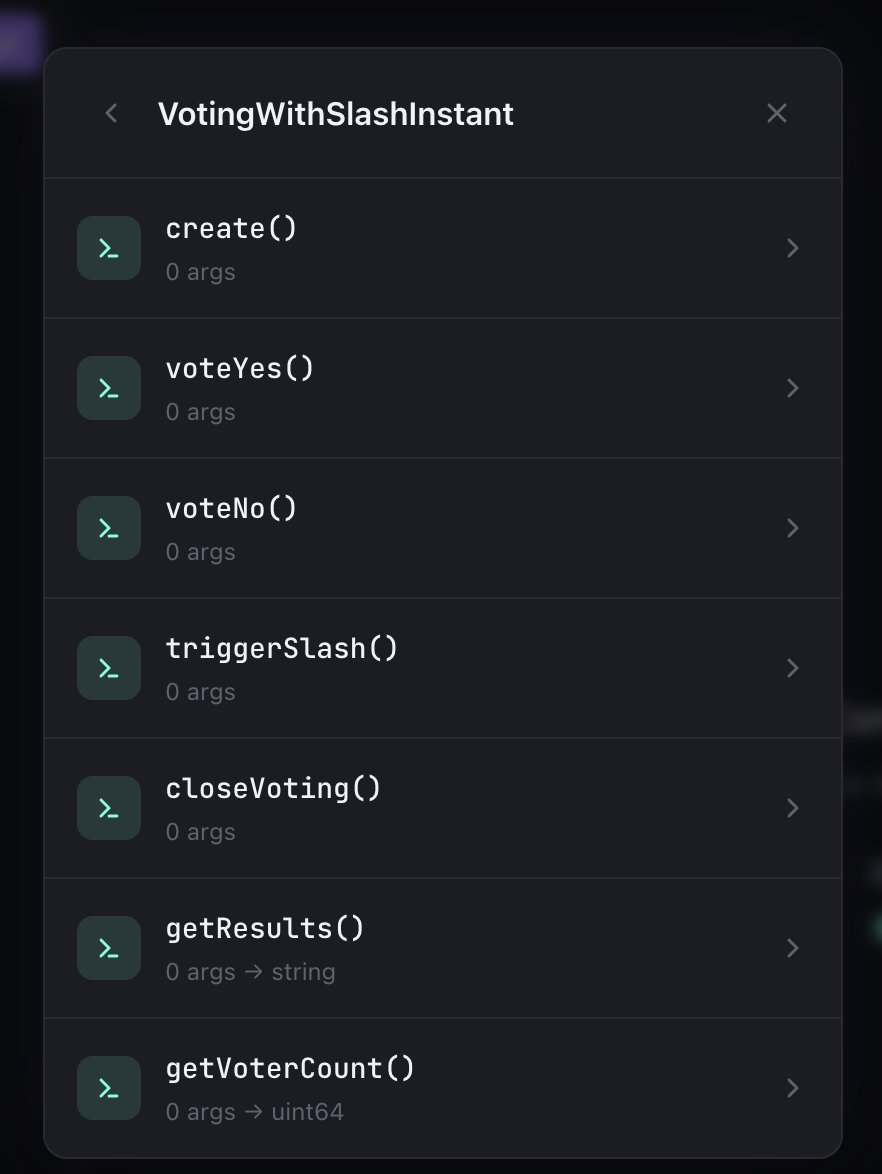The image size is (882, 1174).
Task: Select the triggerSlash() method label
Action: pos(282,649)
